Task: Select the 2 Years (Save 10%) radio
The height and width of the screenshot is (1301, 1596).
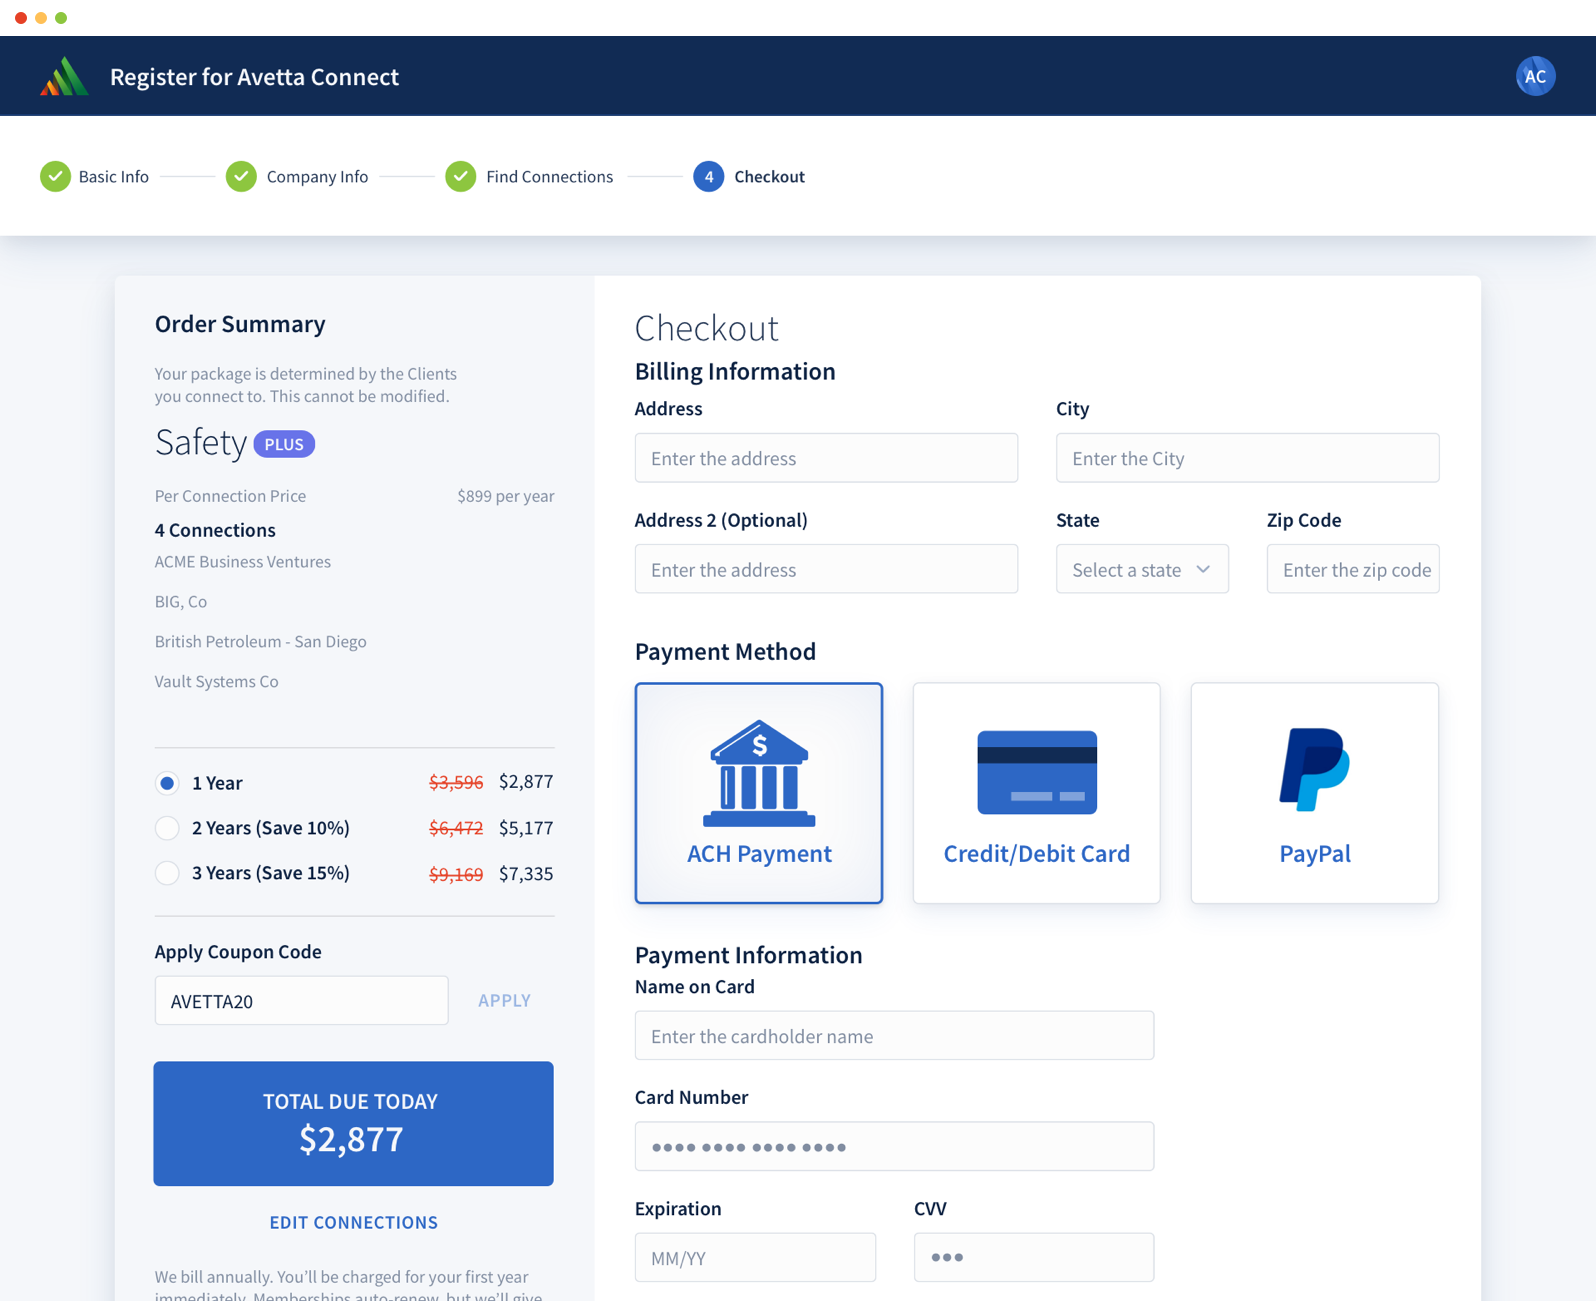Action: (167, 828)
